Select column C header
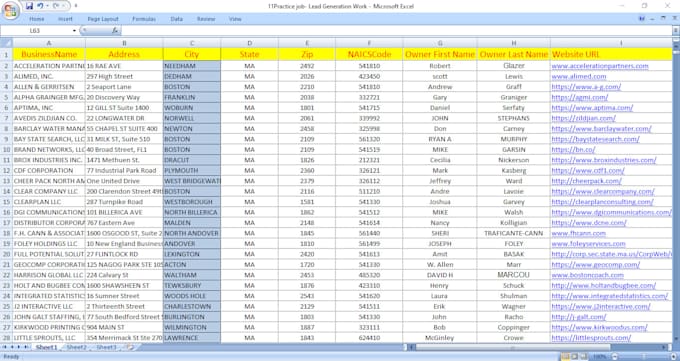Image resolution: width=680 pixels, height=361 pixels. coord(192,43)
